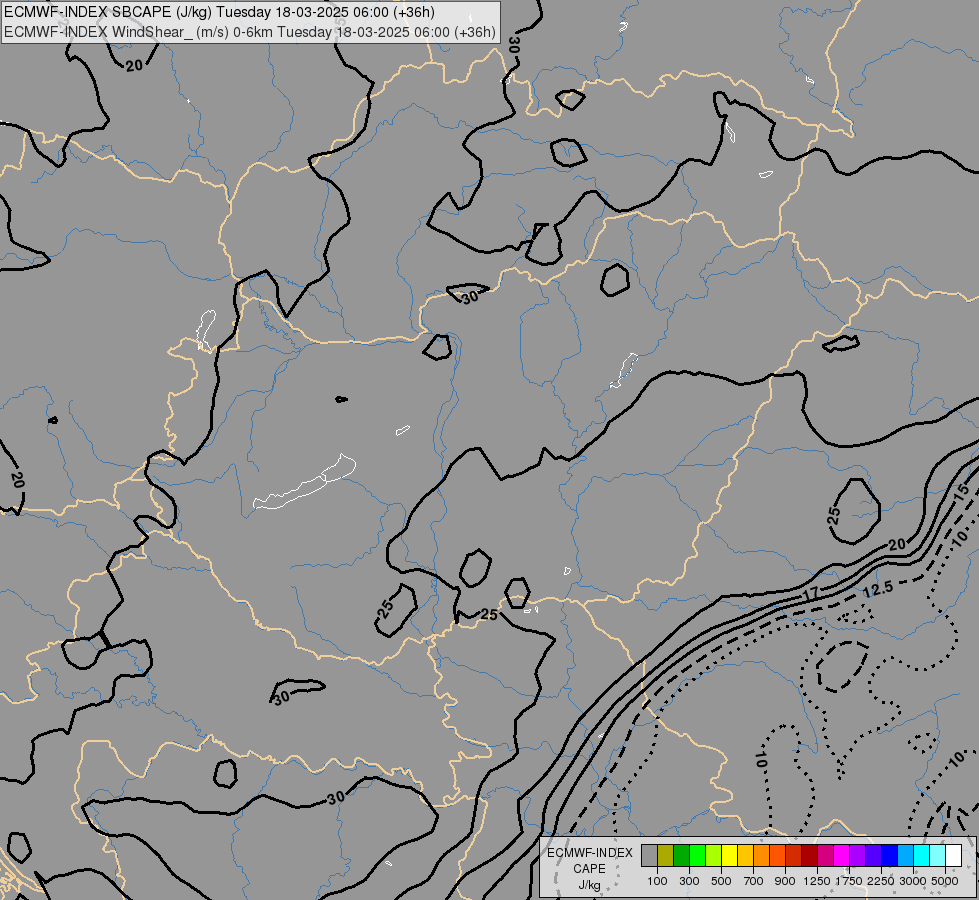Click the olive swatch in the CAPE legend
This screenshot has width=979, height=900.
pos(666,856)
